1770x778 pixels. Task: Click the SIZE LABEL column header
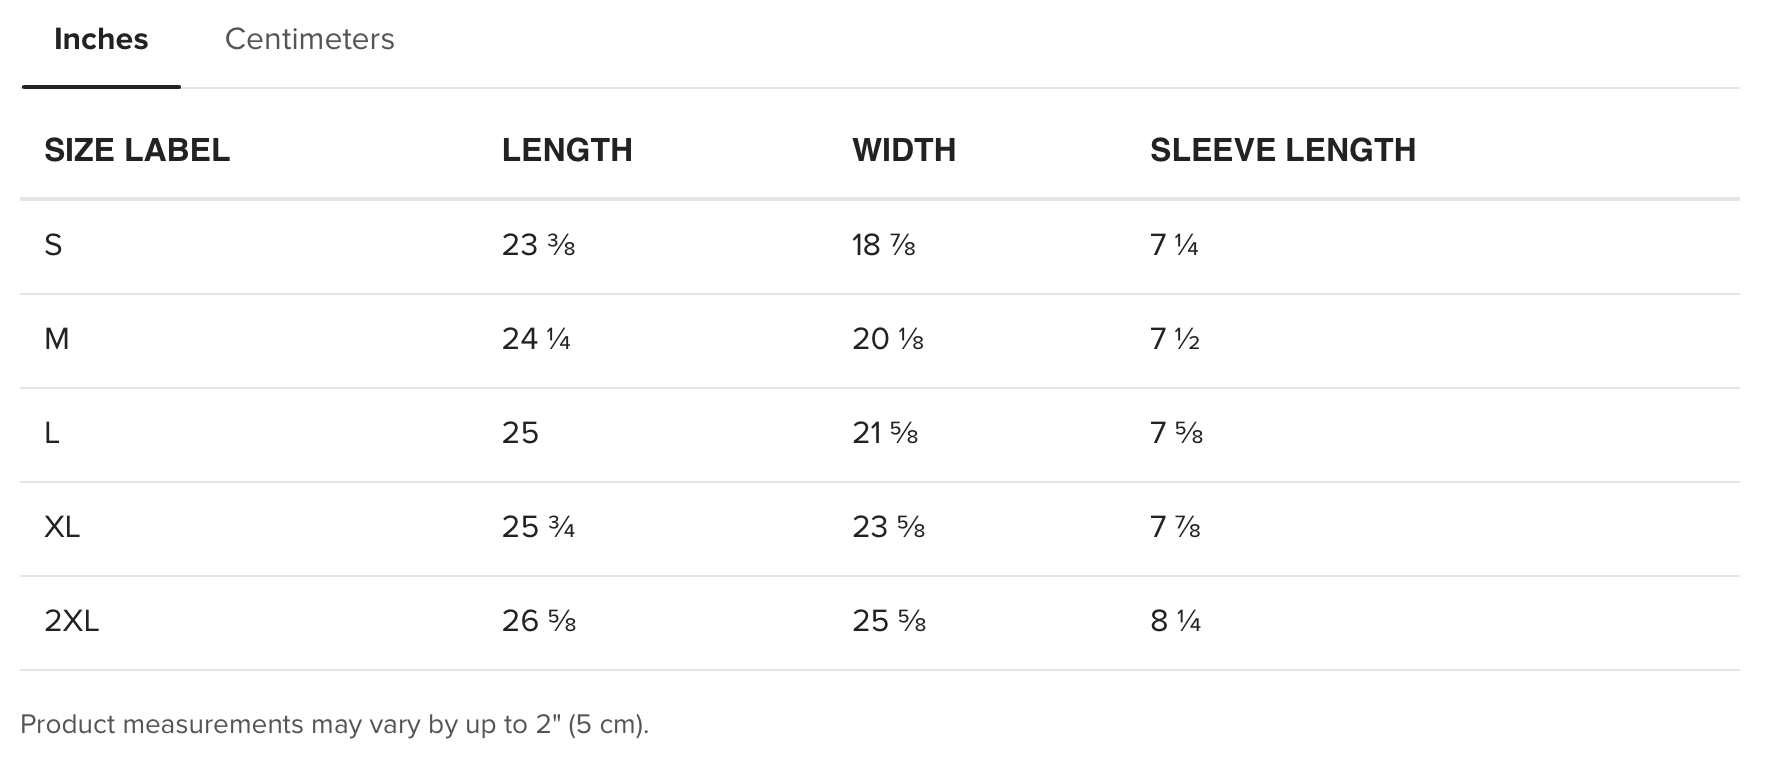pyautogui.click(x=137, y=150)
